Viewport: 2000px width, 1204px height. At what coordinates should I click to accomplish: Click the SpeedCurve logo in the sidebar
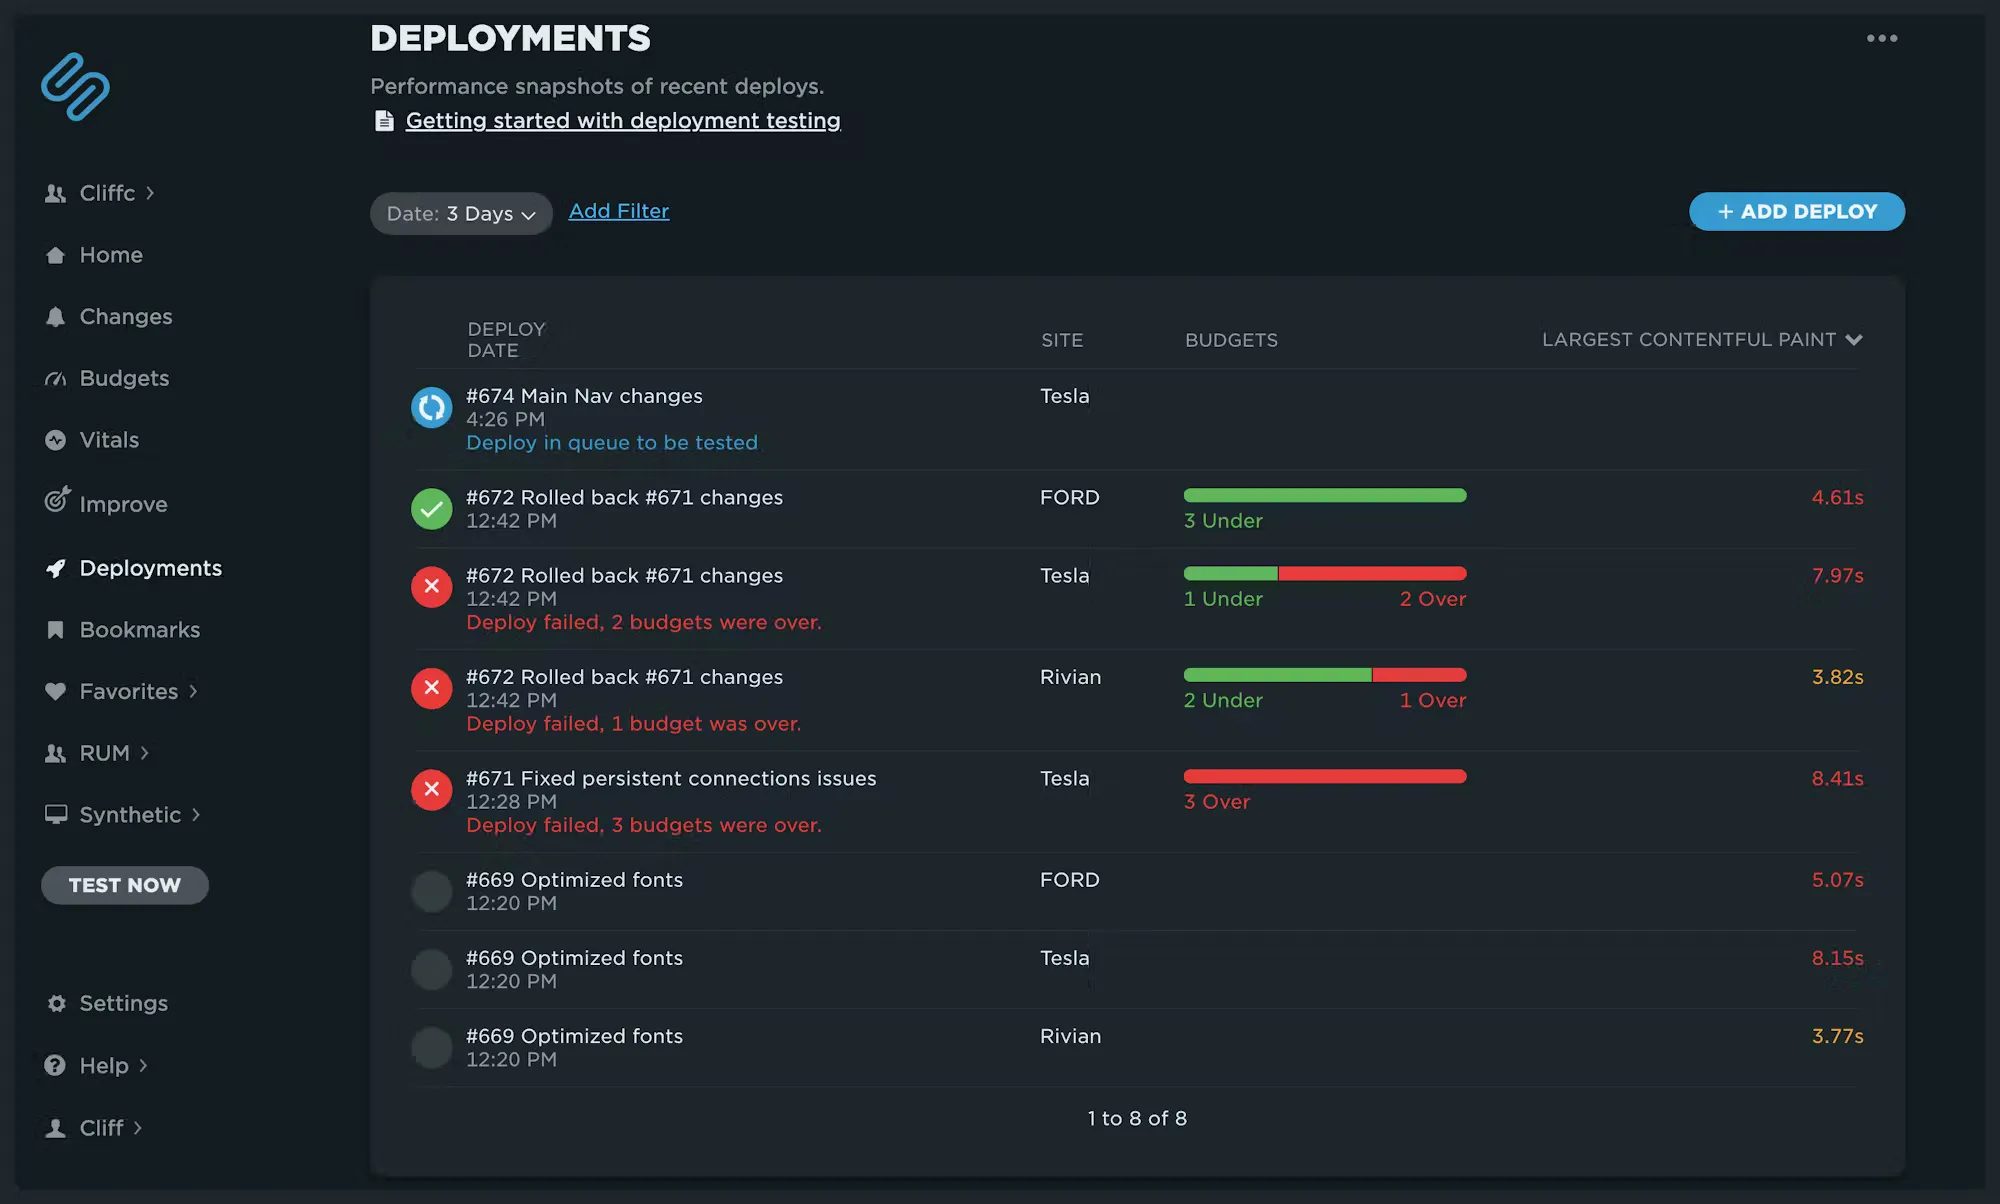coord(75,88)
